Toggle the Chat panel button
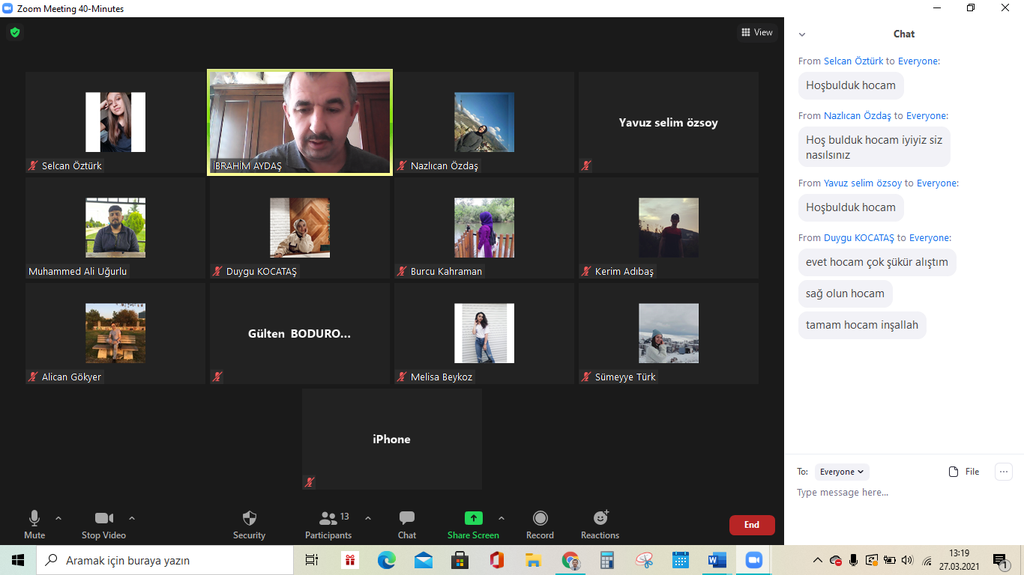The height and width of the screenshot is (575, 1024). pyautogui.click(x=407, y=523)
